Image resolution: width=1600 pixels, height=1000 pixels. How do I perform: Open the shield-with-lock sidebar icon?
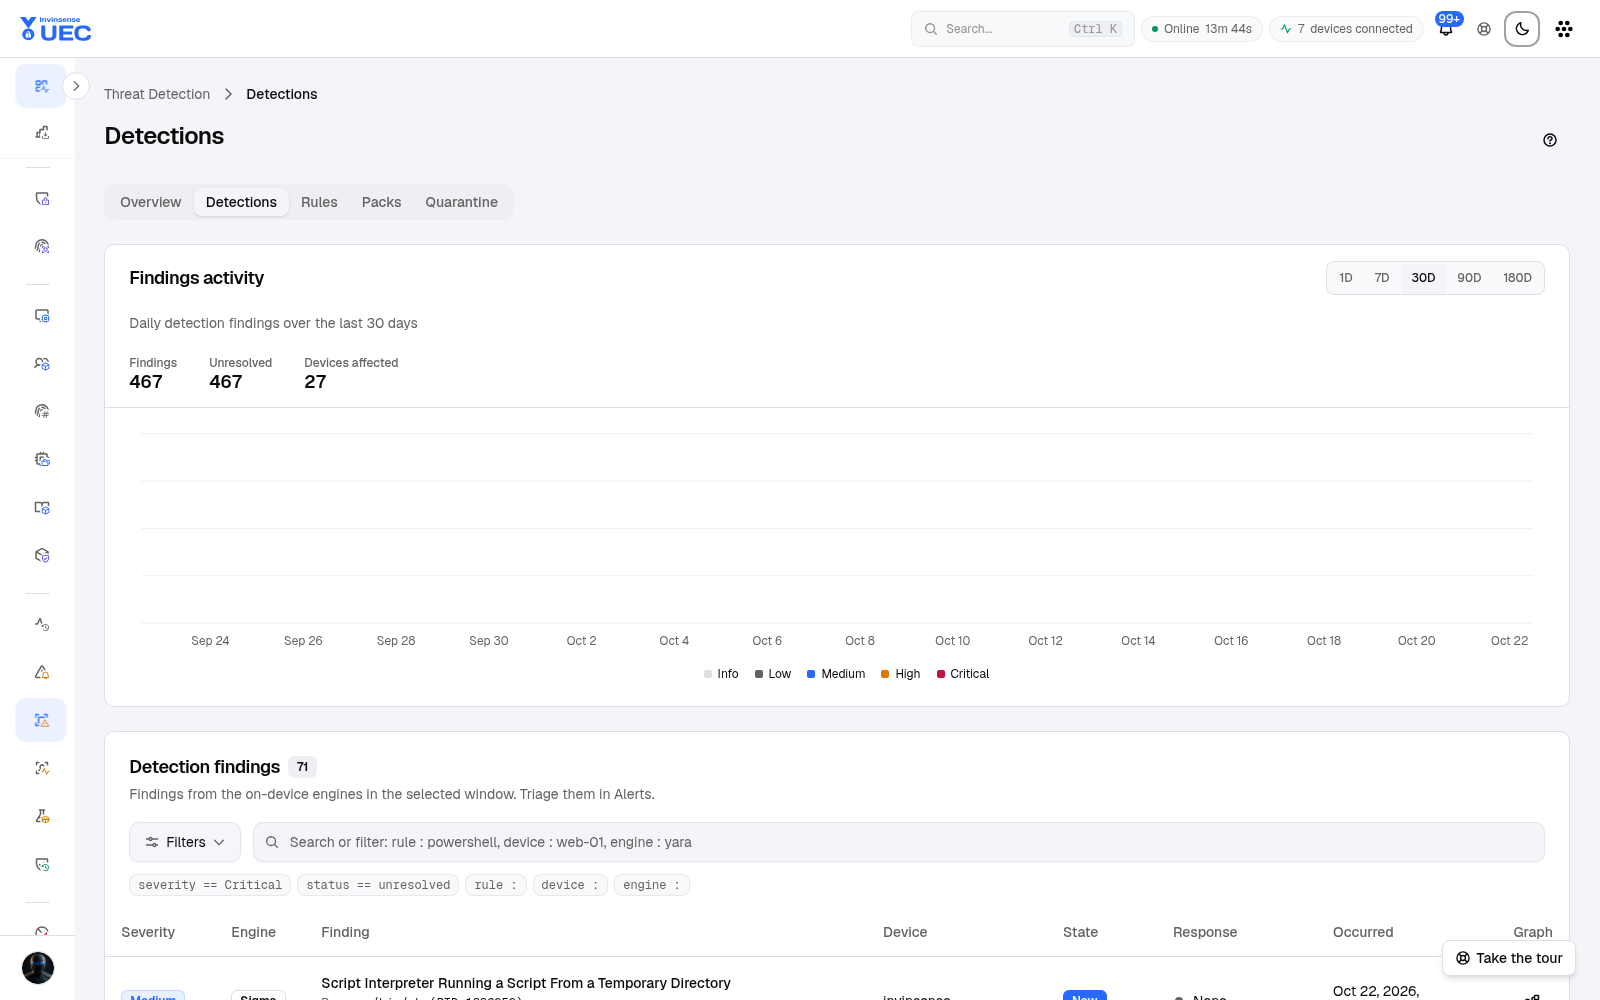(x=41, y=199)
